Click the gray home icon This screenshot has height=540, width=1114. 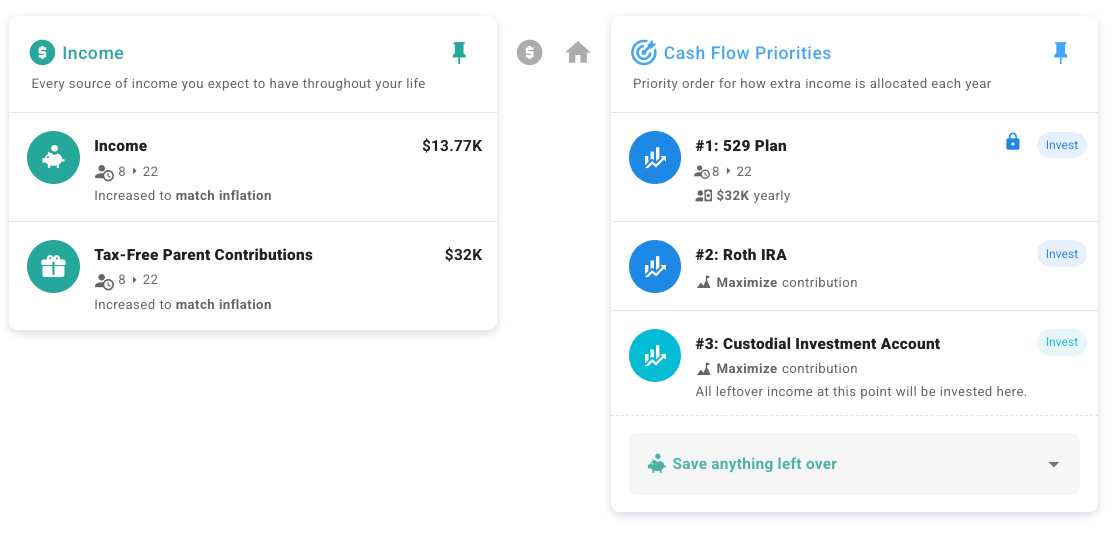click(578, 53)
